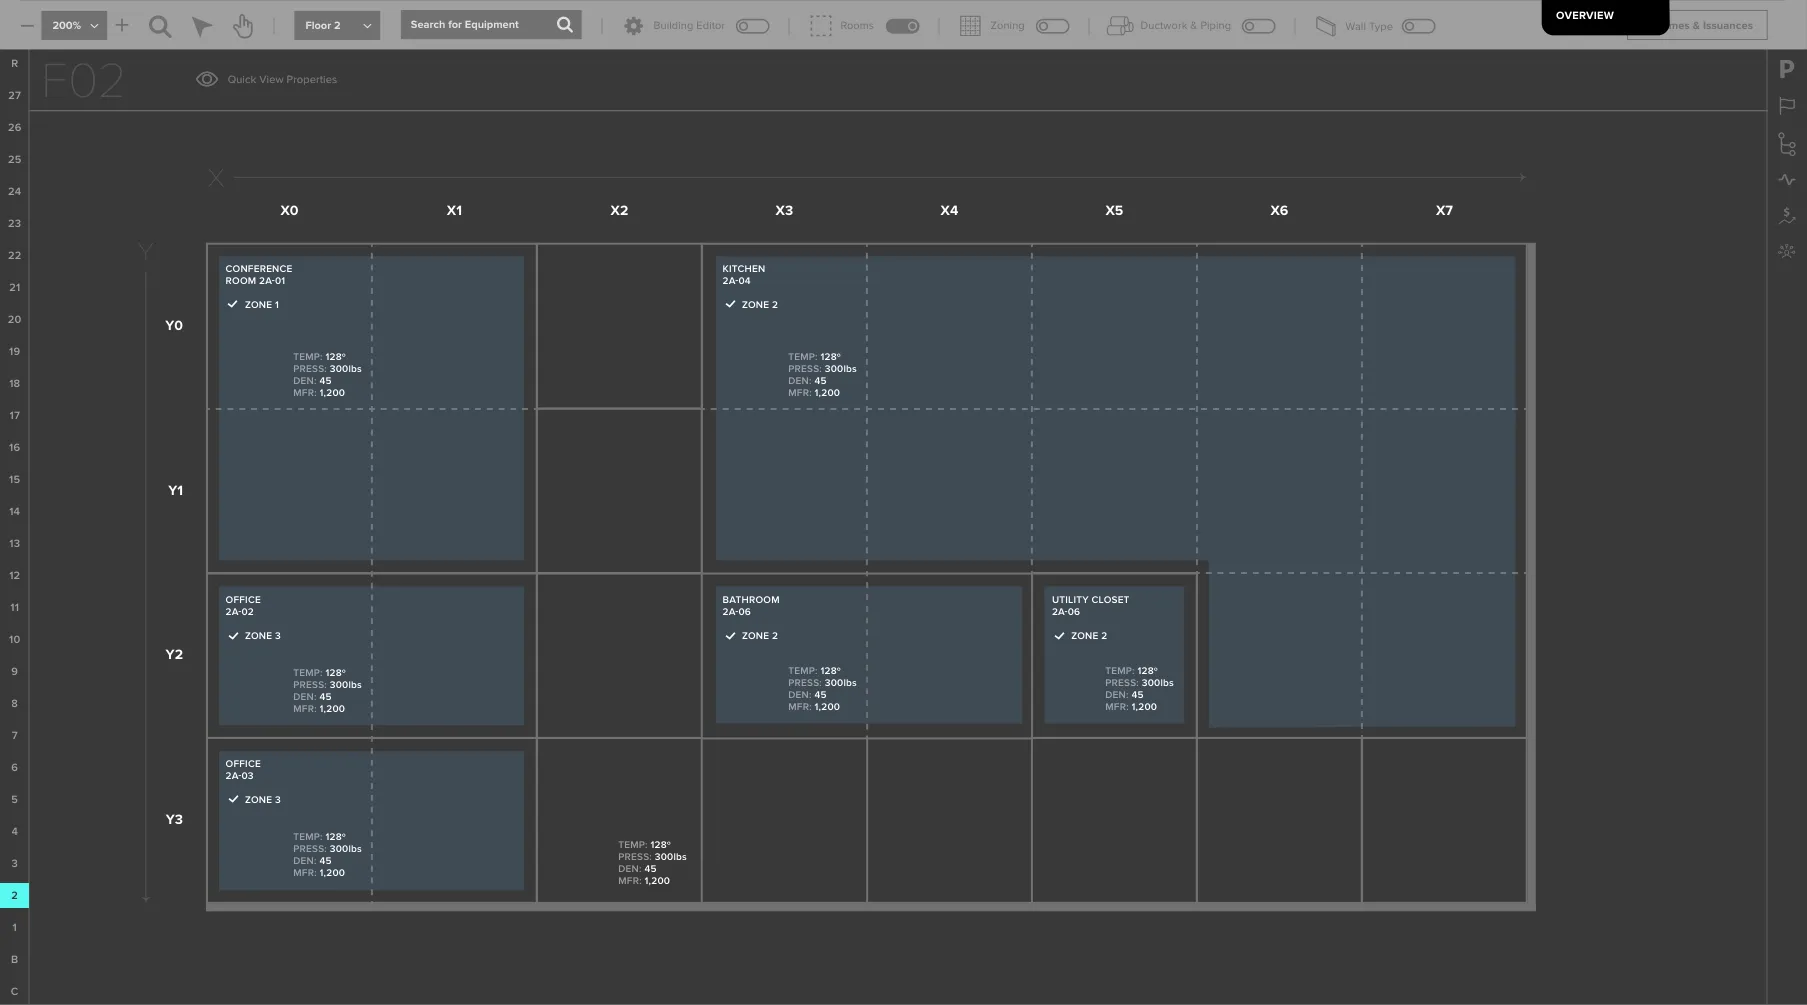Click the Wall Type icon
1807x1005 pixels.
click(1326, 26)
